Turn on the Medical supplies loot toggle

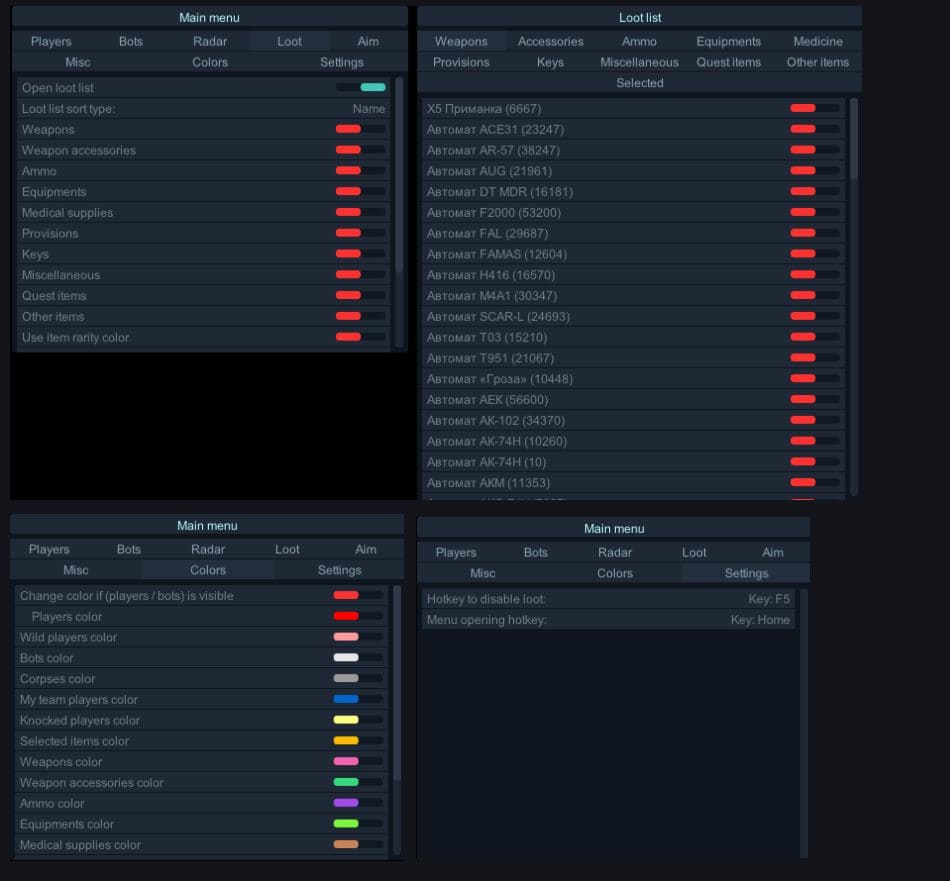(361, 213)
